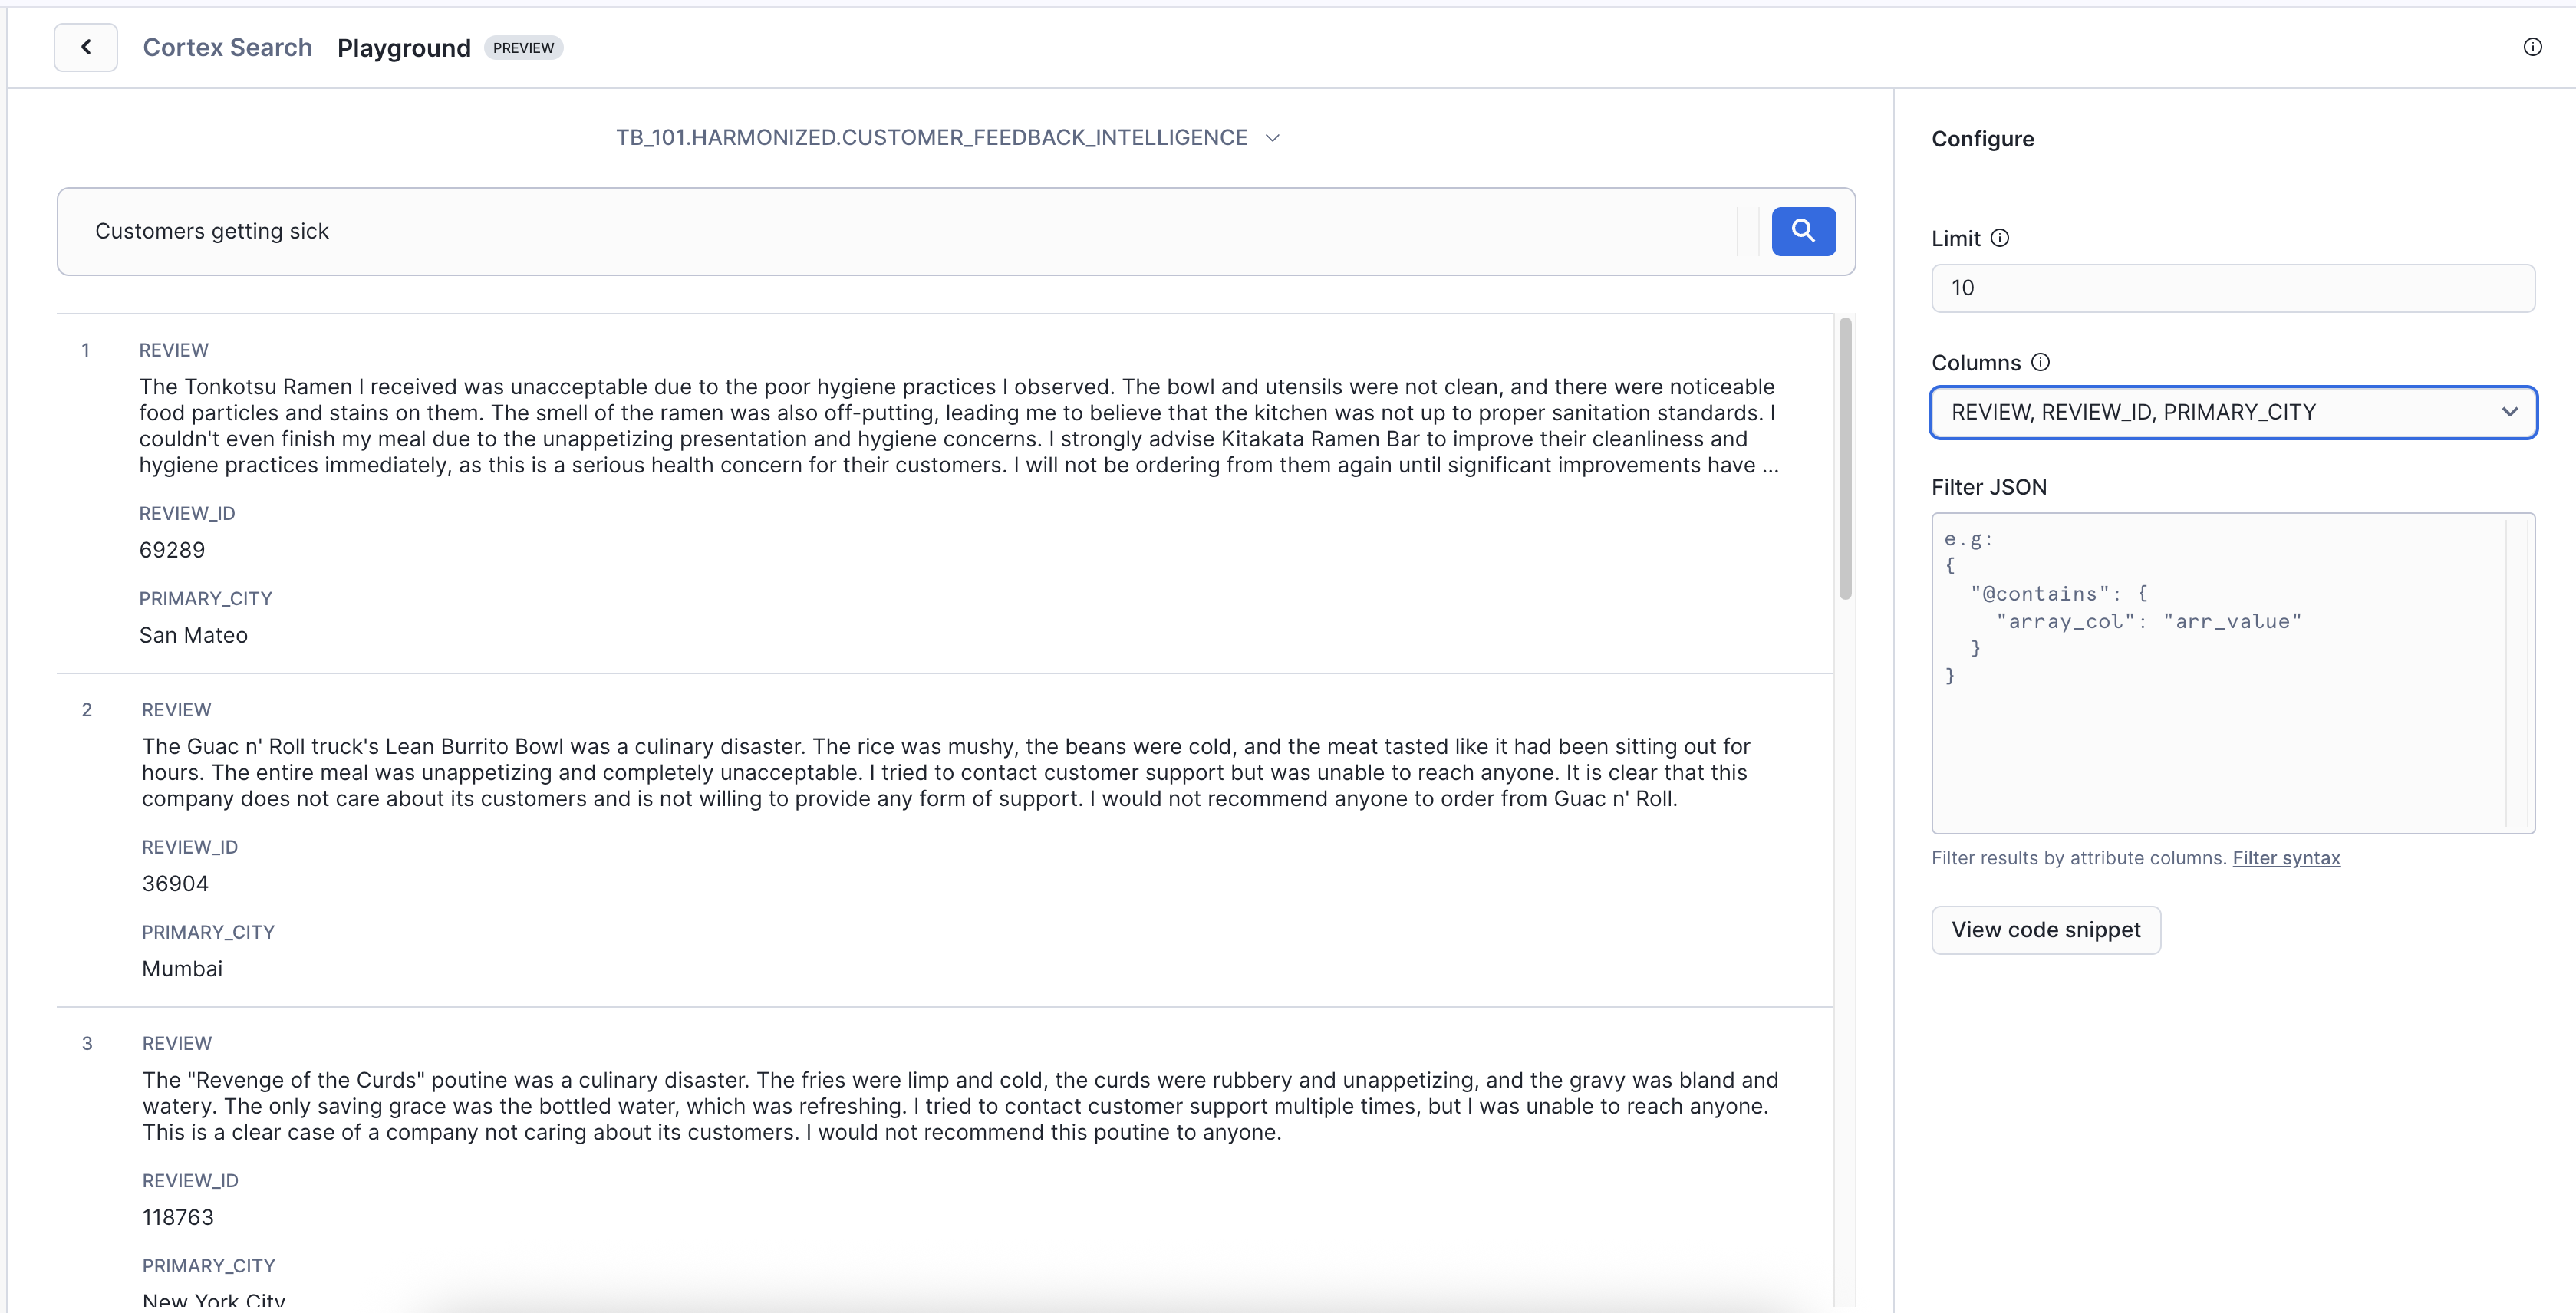Click the back arrow button
The image size is (2576, 1313).
pos(86,47)
